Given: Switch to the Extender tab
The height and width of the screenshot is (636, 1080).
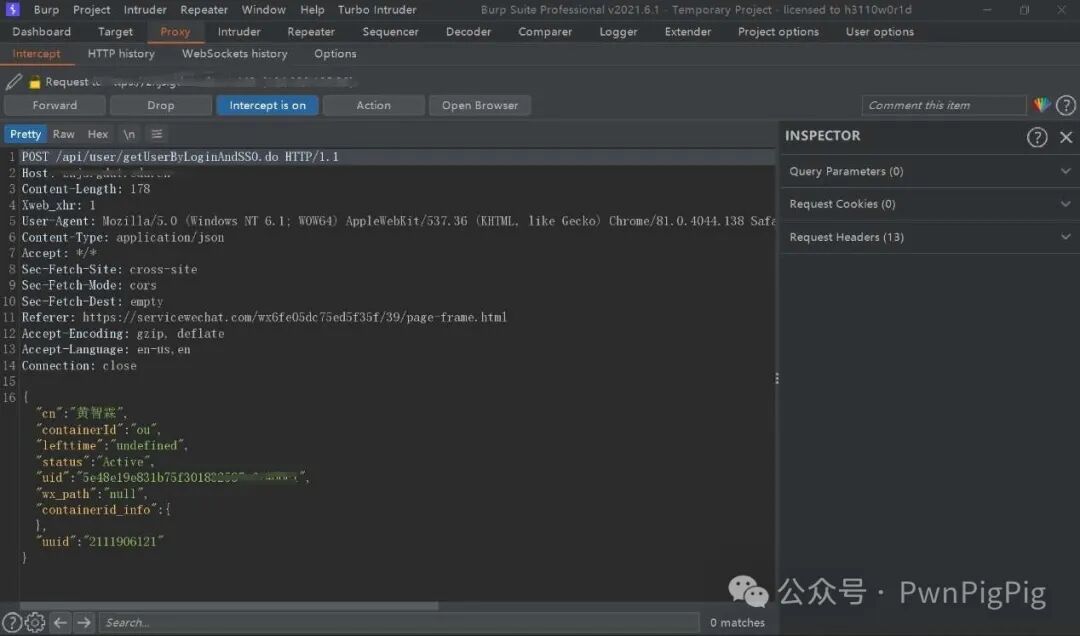Looking at the screenshot, I should coord(688,32).
